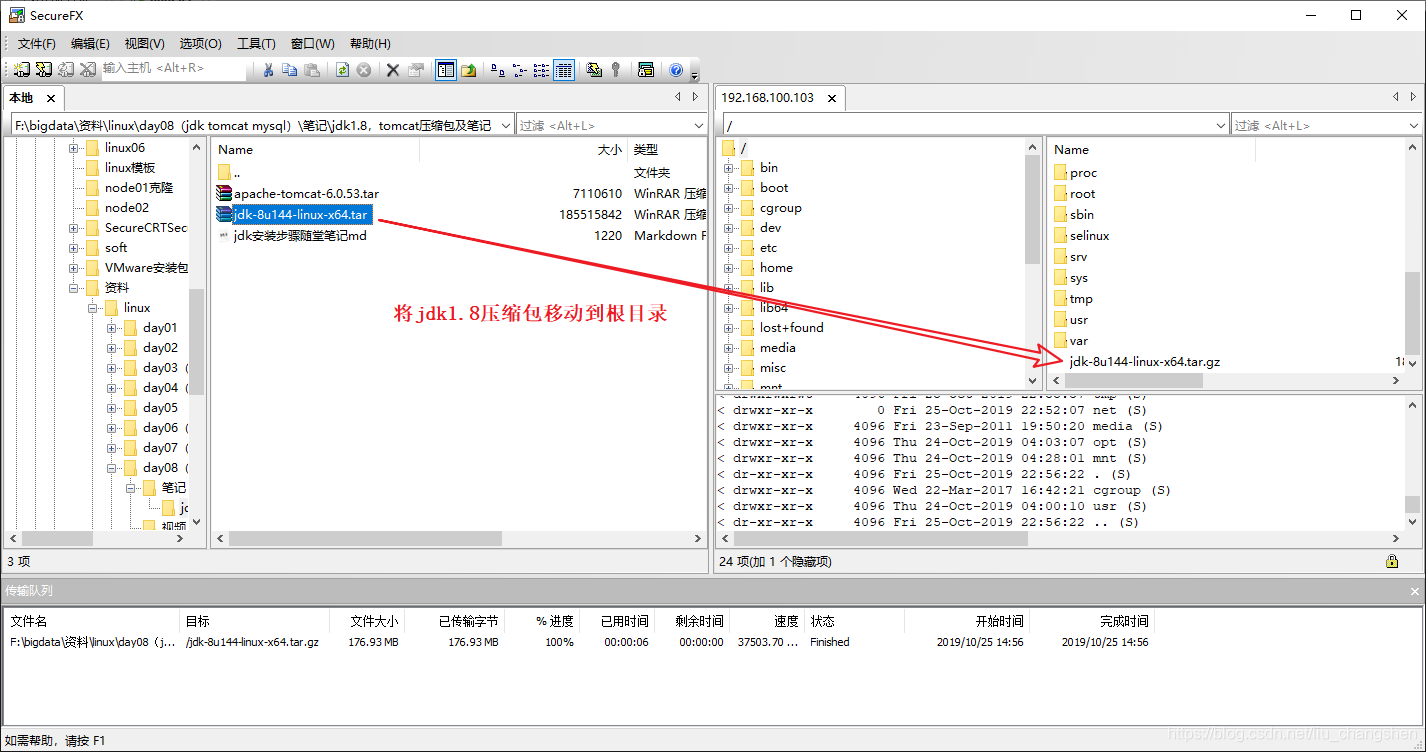Expand the linux06 folder in local tree
1426x752 pixels.
[74, 148]
